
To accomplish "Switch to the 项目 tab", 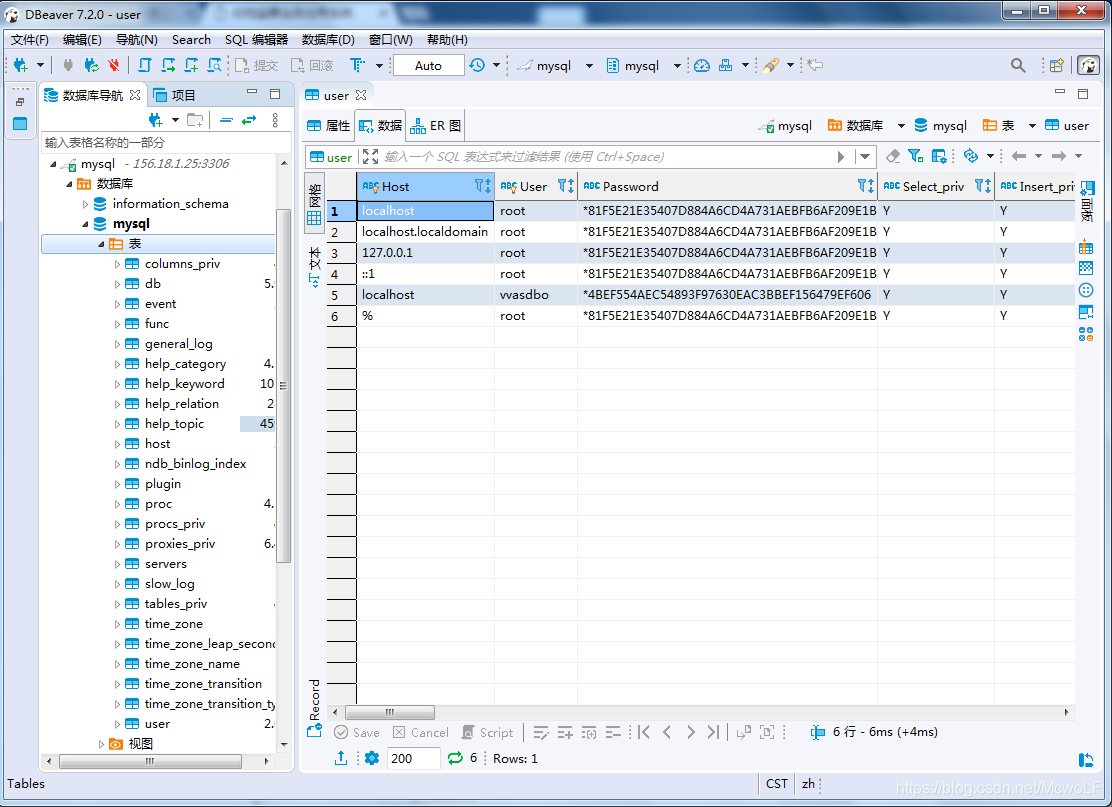I will coord(174,95).
